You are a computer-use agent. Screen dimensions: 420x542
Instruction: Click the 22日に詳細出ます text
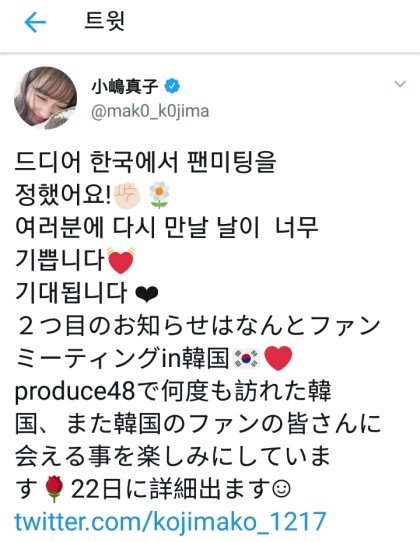point(171,489)
